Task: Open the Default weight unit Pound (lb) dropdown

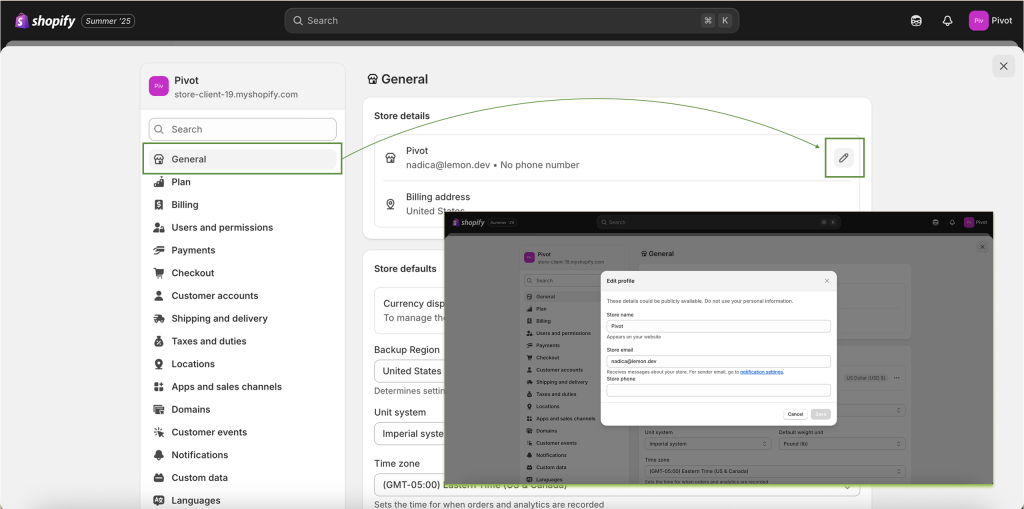Action: tap(842, 444)
